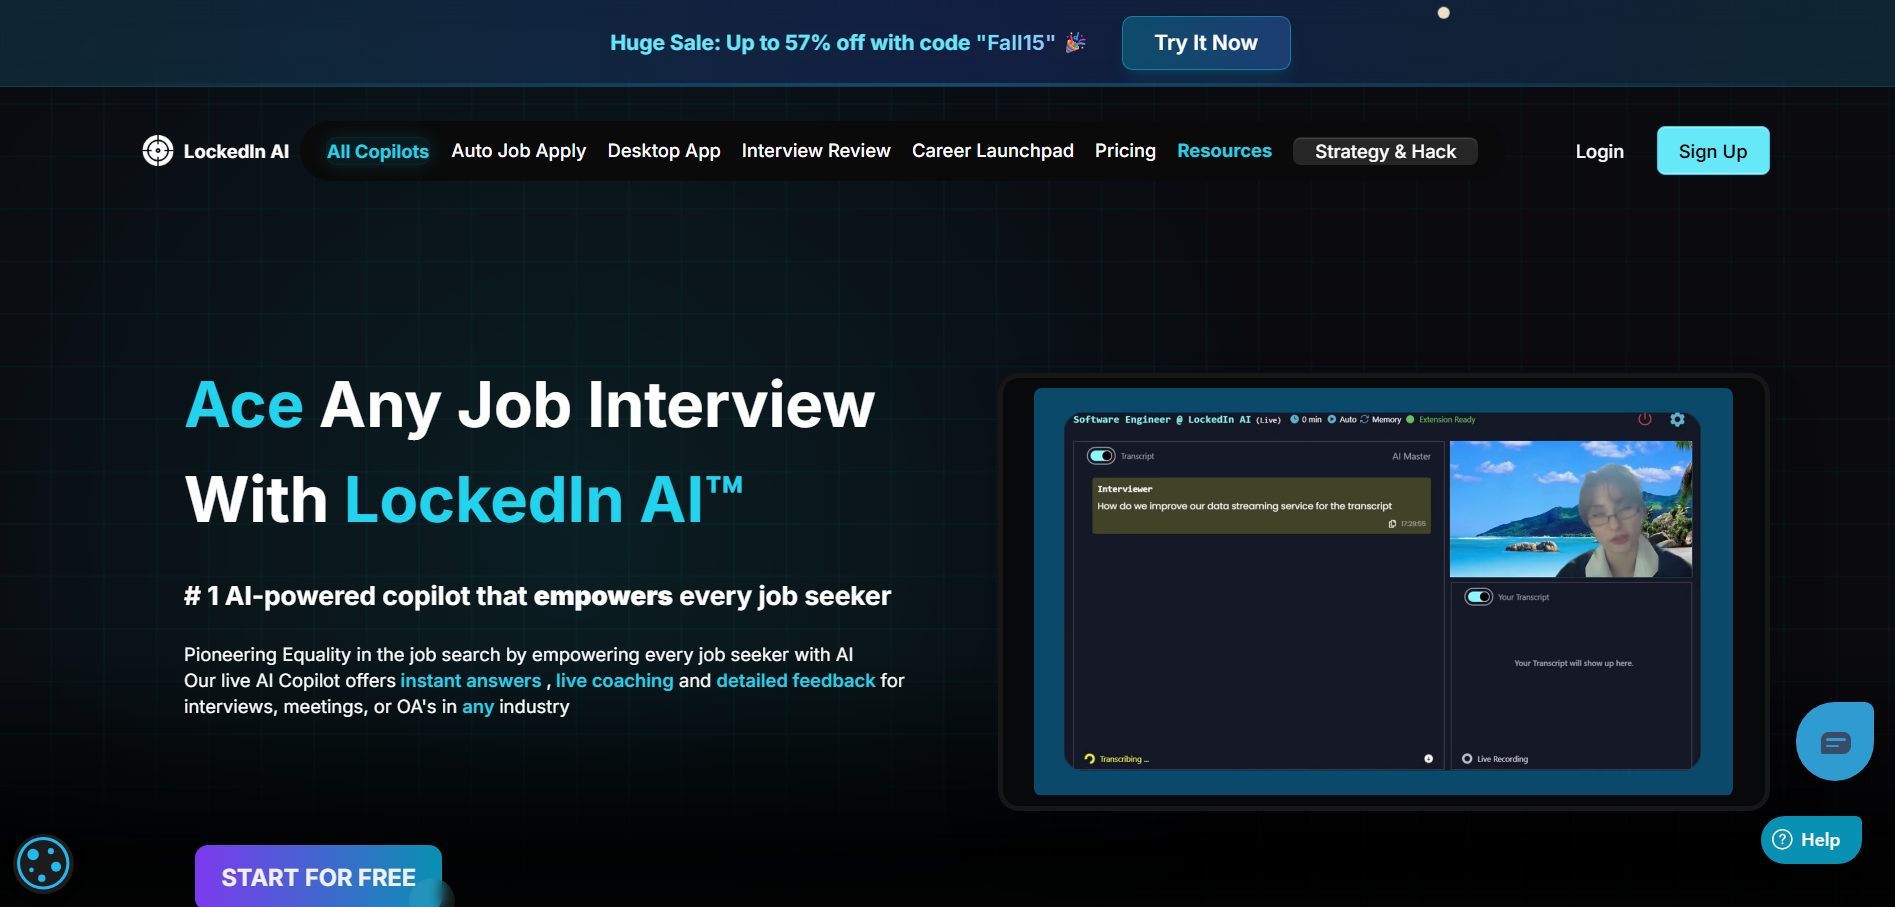This screenshot has width=1895, height=907.
Task: Click the Memory refresh icon
Action: pyautogui.click(x=1364, y=419)
